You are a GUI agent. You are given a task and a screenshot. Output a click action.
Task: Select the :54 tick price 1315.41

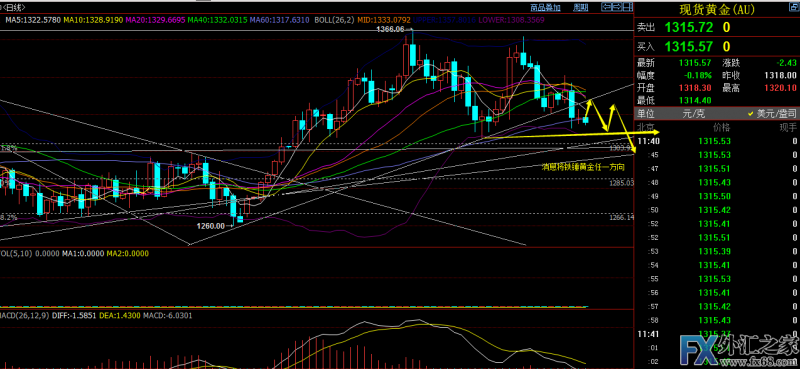pyautogui.click(x=714, y=265)
